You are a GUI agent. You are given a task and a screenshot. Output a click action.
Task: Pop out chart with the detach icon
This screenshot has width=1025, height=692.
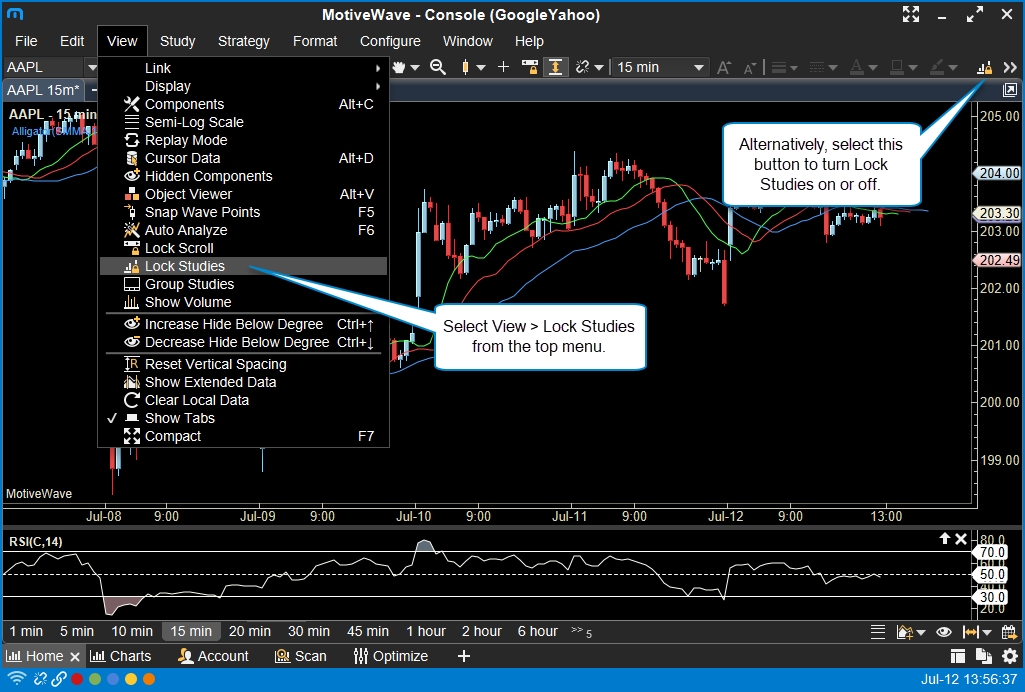pos(1010,90)
